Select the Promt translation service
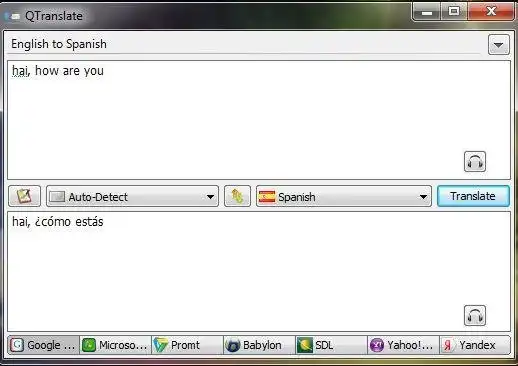Viewport: 518px width, 366px height. point(187,345)
